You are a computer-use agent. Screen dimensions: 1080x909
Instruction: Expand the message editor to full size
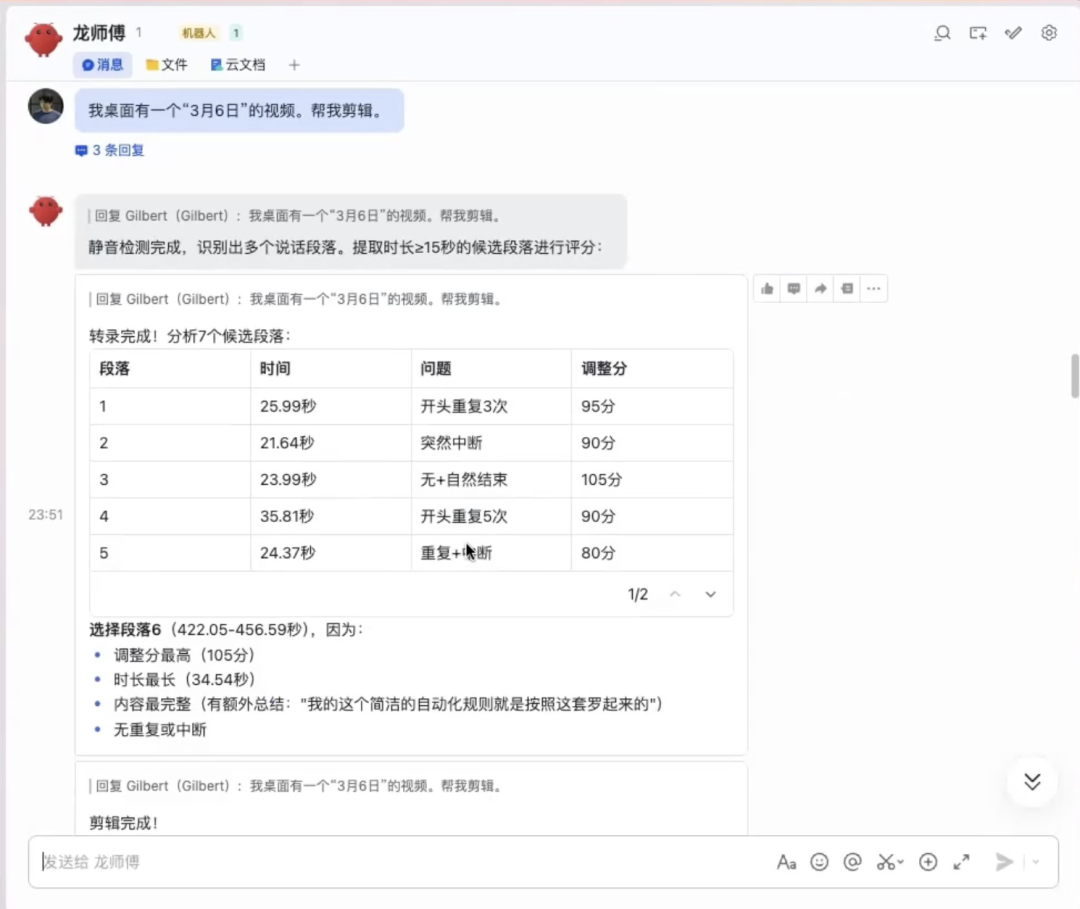(x=961, y=862)
